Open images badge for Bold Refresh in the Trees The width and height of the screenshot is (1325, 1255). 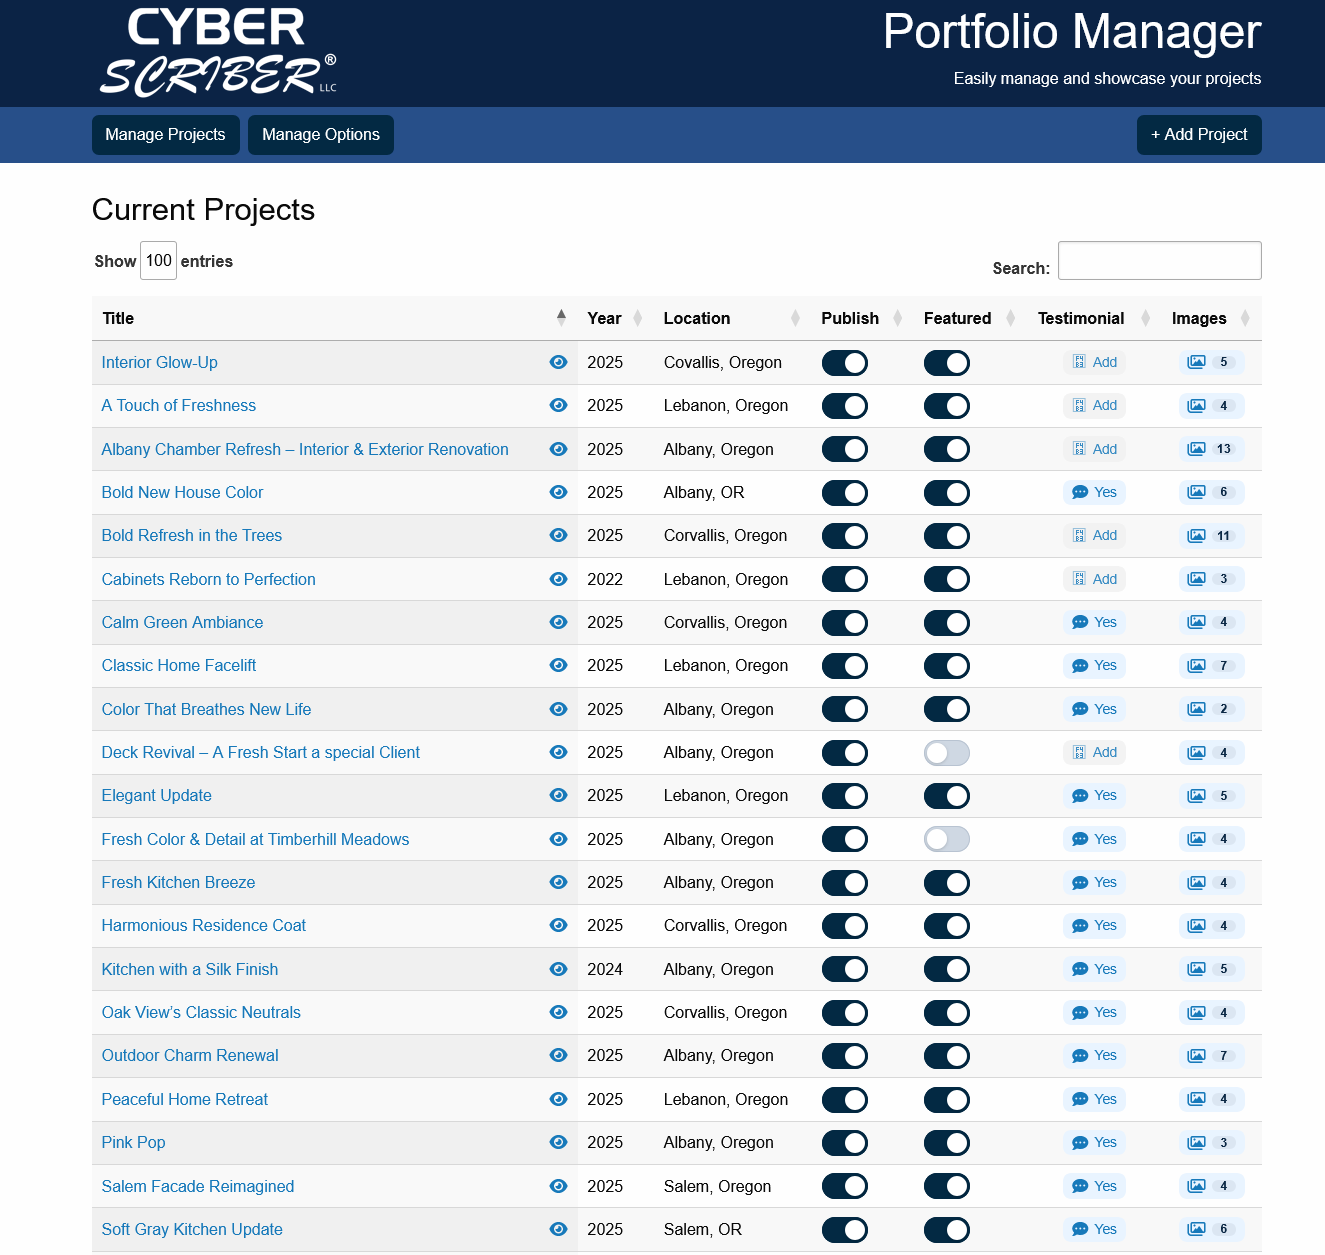pyautogui.click(x=1211, y=535)
